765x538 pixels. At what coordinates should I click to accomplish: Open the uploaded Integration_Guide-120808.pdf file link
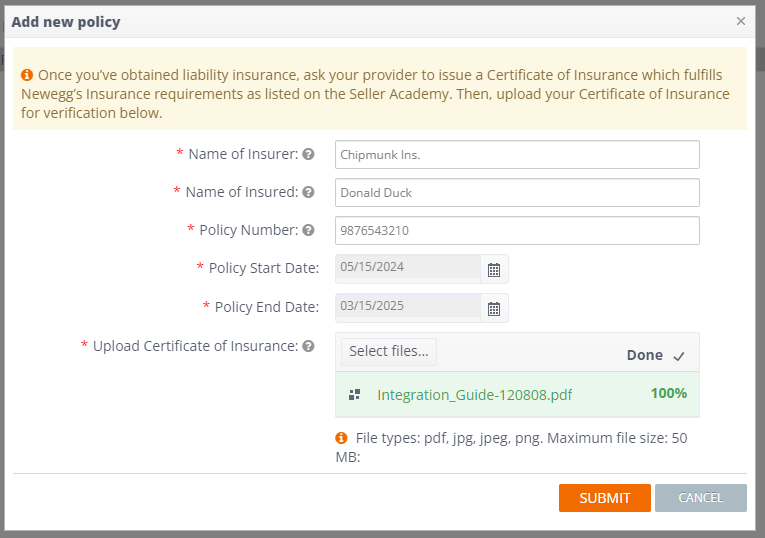[474, 395]
